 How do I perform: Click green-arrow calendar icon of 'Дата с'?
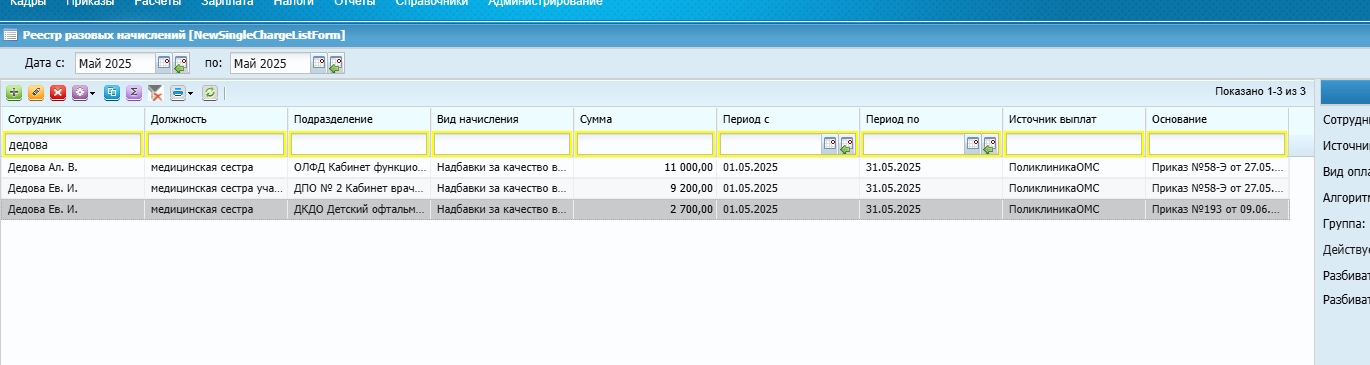pos(181,64)
